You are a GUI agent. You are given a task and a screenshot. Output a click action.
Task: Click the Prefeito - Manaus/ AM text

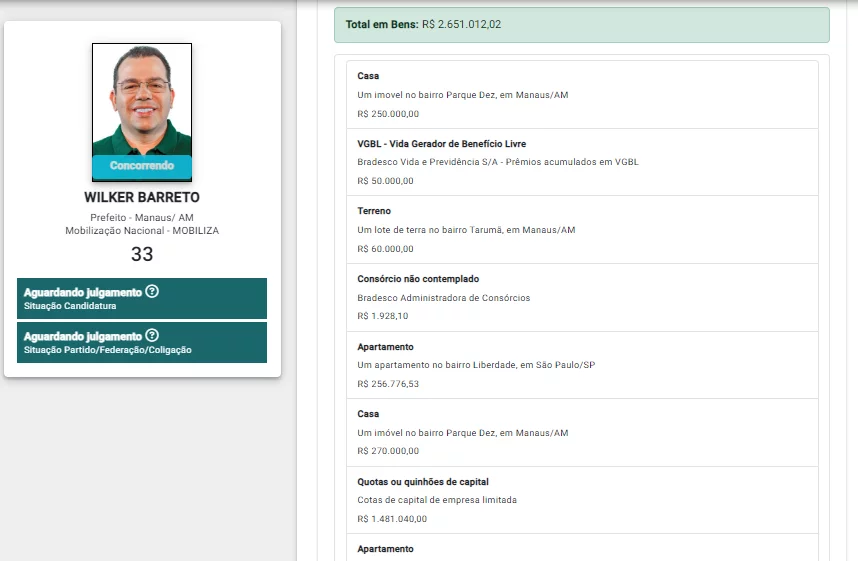[142, 217]
